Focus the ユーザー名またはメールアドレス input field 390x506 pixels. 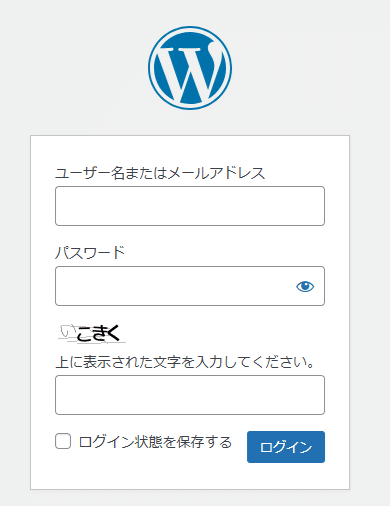coord(190,206)
